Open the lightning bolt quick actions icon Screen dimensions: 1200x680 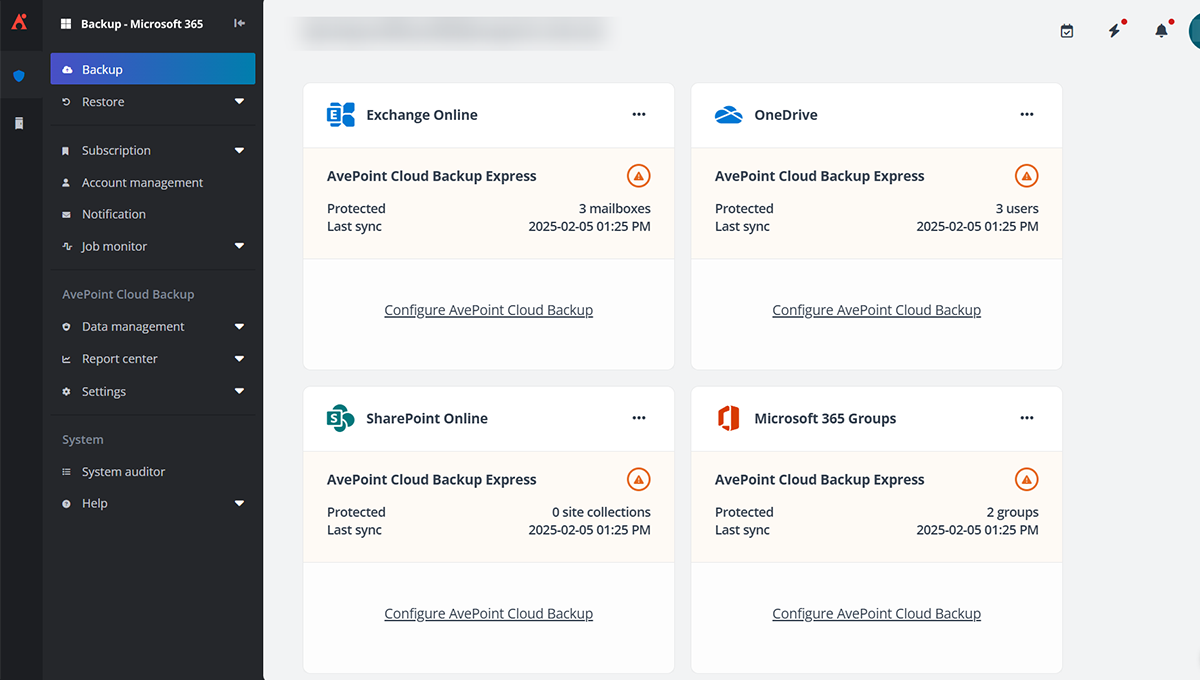click(x=1114, y=31)
